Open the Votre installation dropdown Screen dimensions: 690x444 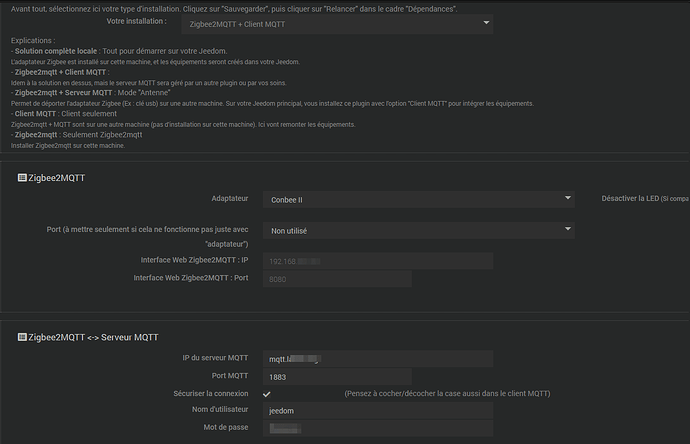pyautogui.click(x=338, y=23)
